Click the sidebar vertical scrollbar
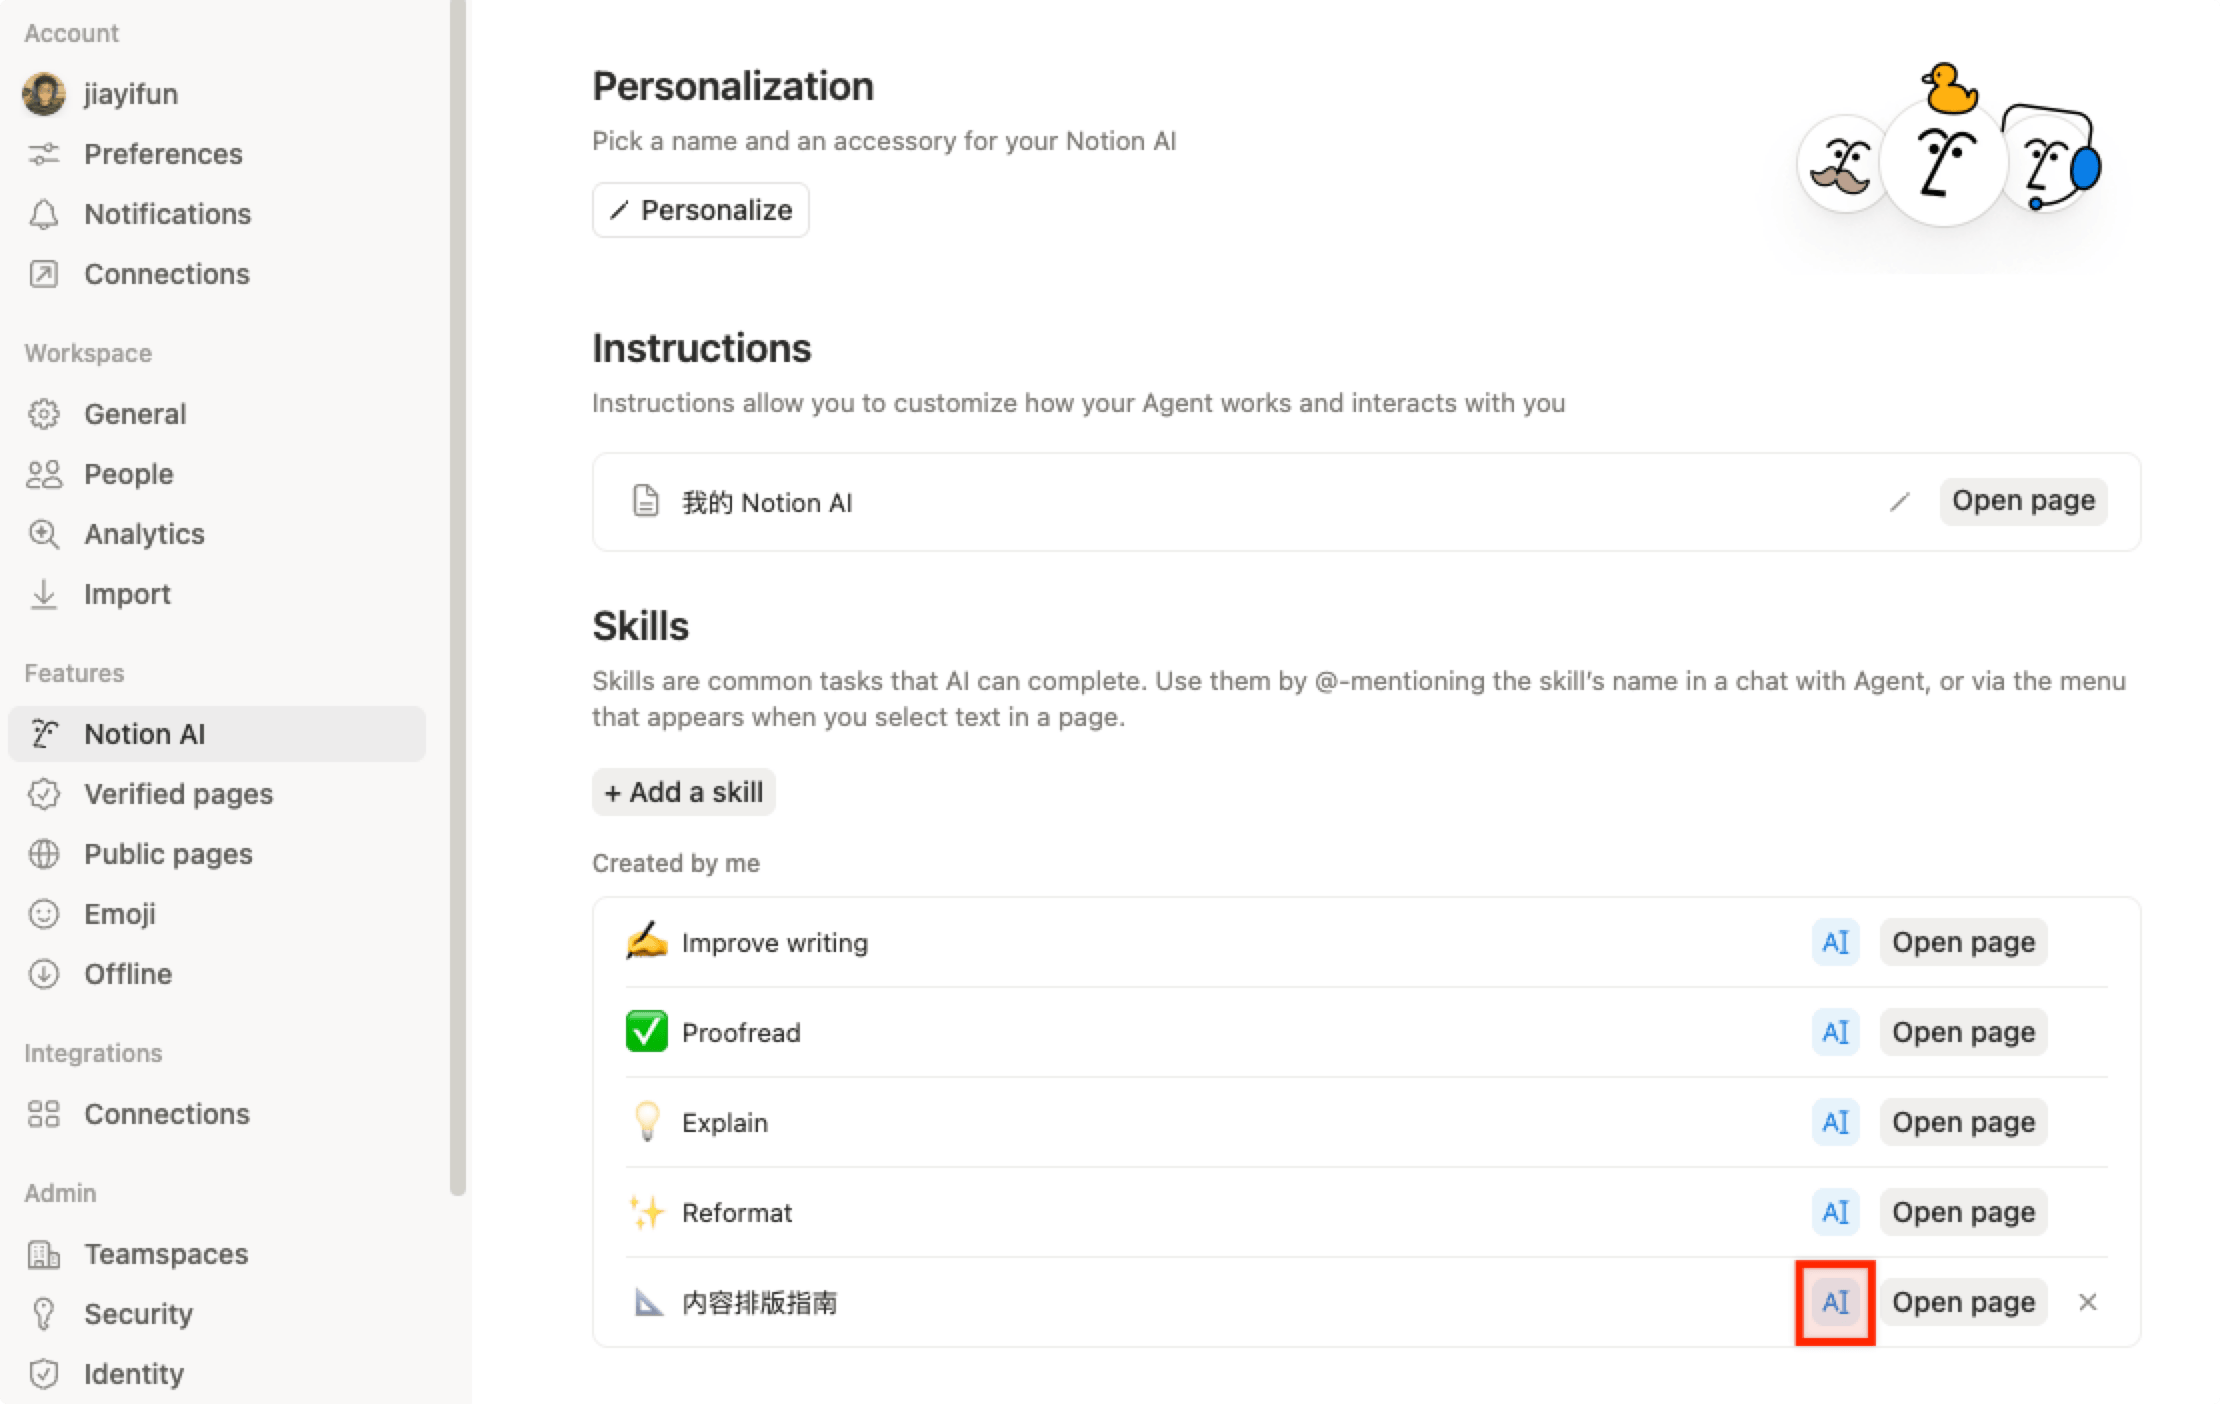2220x1404 pixels. 458,600
